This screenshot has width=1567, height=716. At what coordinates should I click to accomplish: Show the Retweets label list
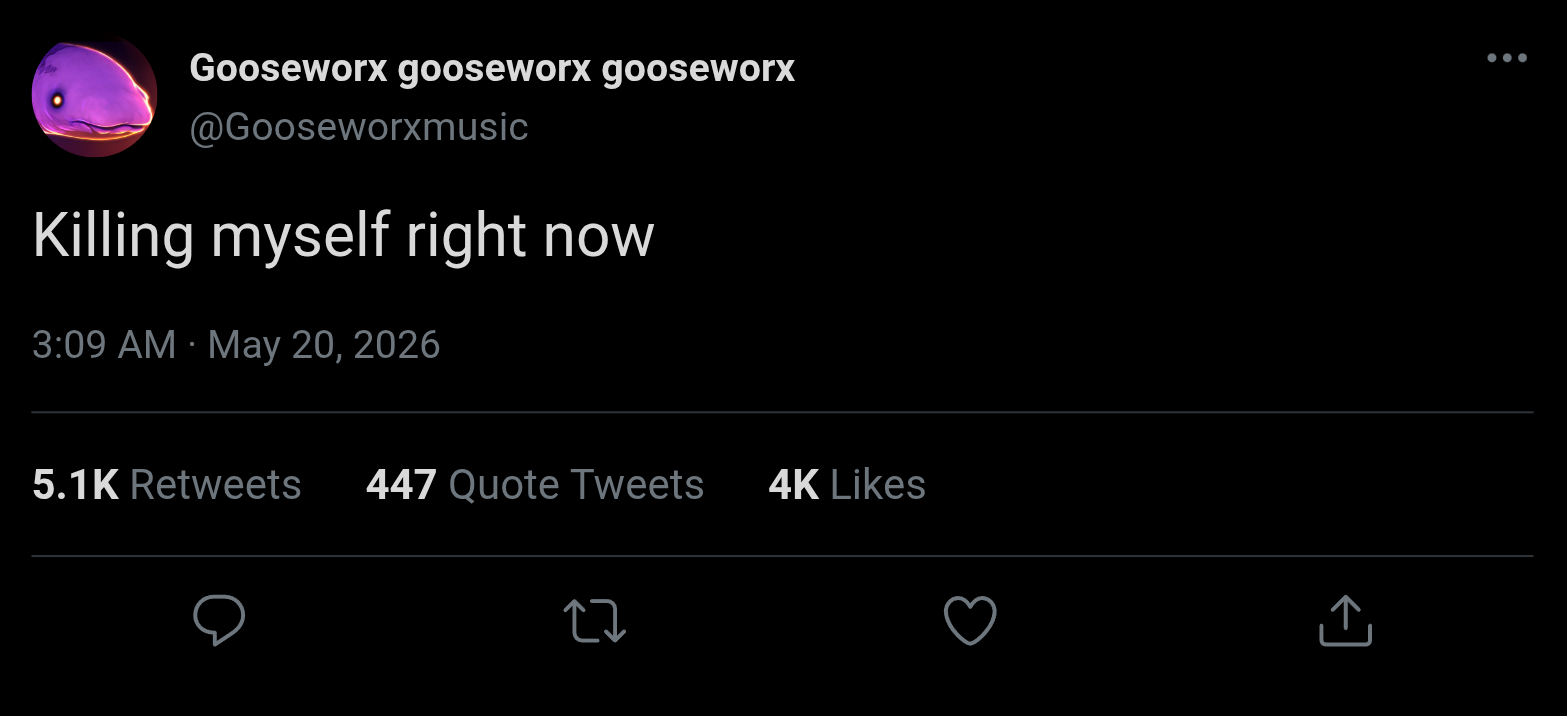pos(215,485)
